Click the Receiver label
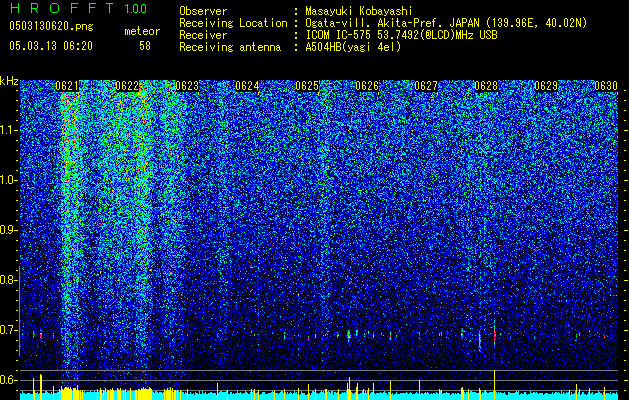Image resolution: width=629 pixels, height=400 pixels. (203, 35)
